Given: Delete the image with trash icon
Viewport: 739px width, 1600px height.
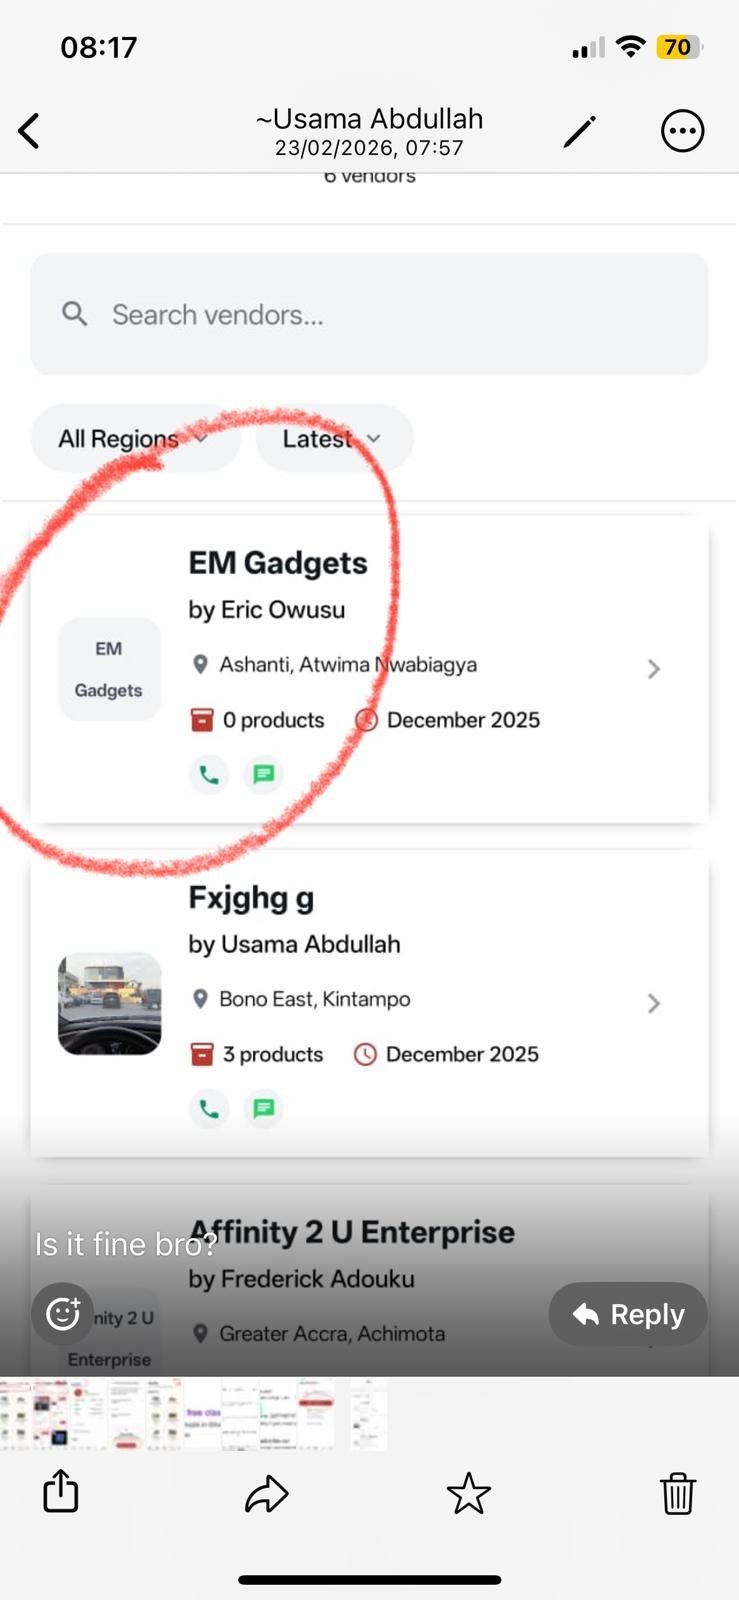Looking at the screenshot, I should pyautogui.click(x=677, y=1494).
